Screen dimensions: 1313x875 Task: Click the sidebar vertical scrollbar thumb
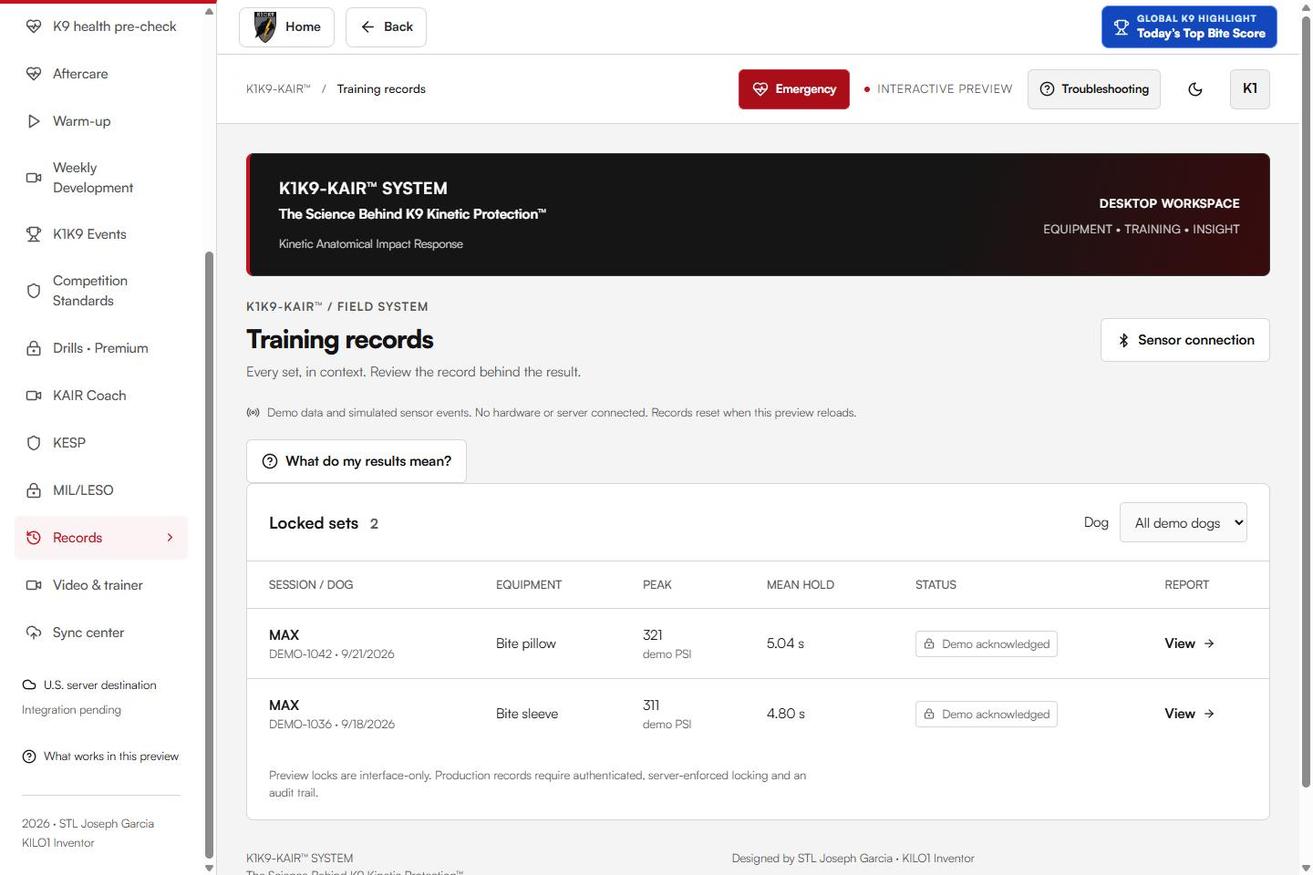coord(209,555)
